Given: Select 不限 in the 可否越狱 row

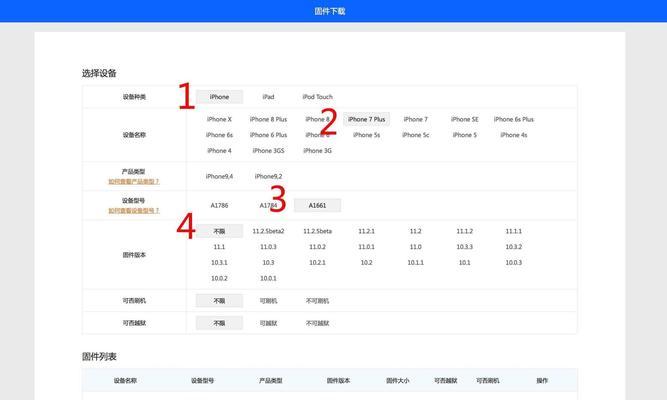Looking at the screenshot, I should (219, 323).
